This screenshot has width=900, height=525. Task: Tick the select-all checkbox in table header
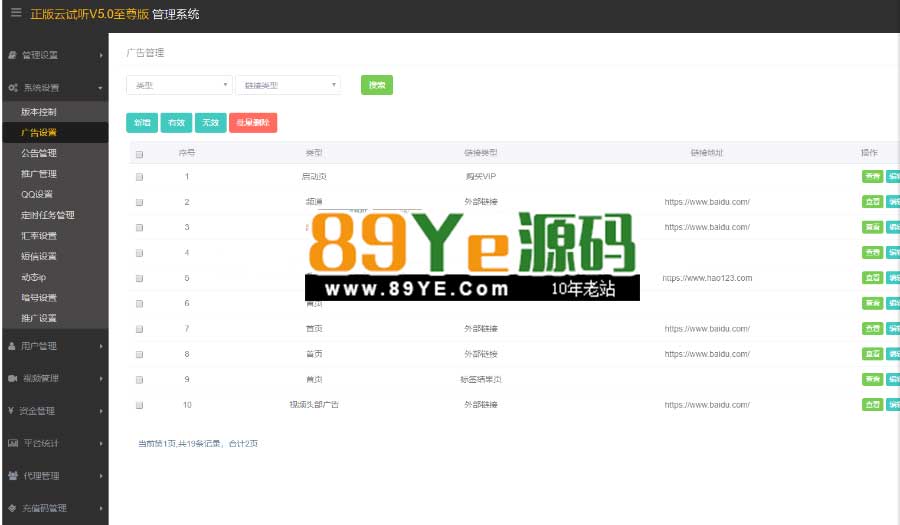click(139, 154)
